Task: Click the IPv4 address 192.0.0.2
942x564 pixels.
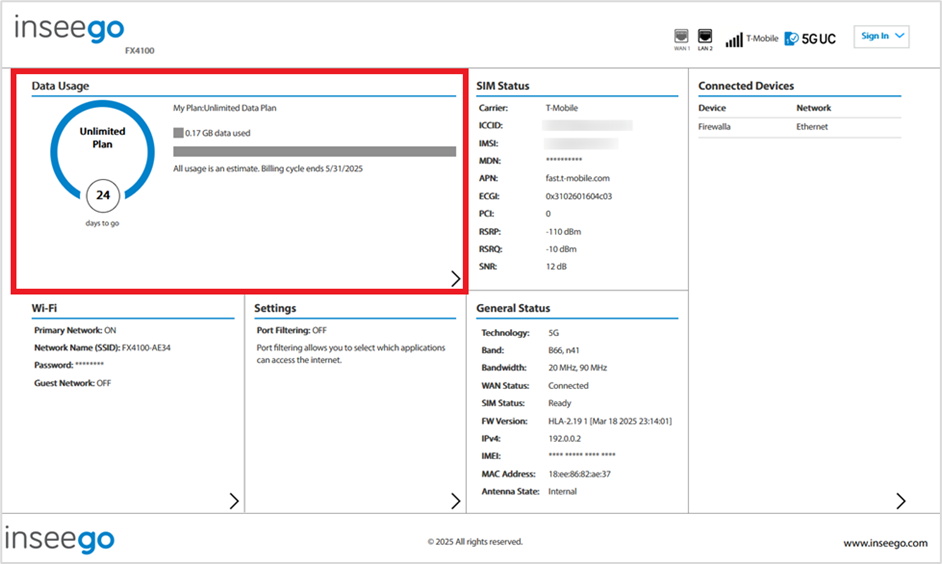Action: [564, 438]
